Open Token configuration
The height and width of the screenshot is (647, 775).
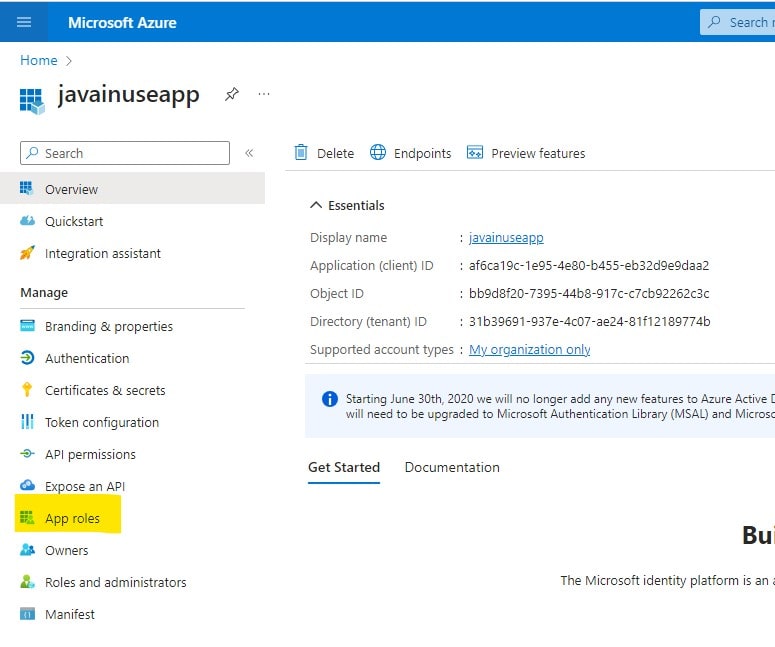pos(102,423)
